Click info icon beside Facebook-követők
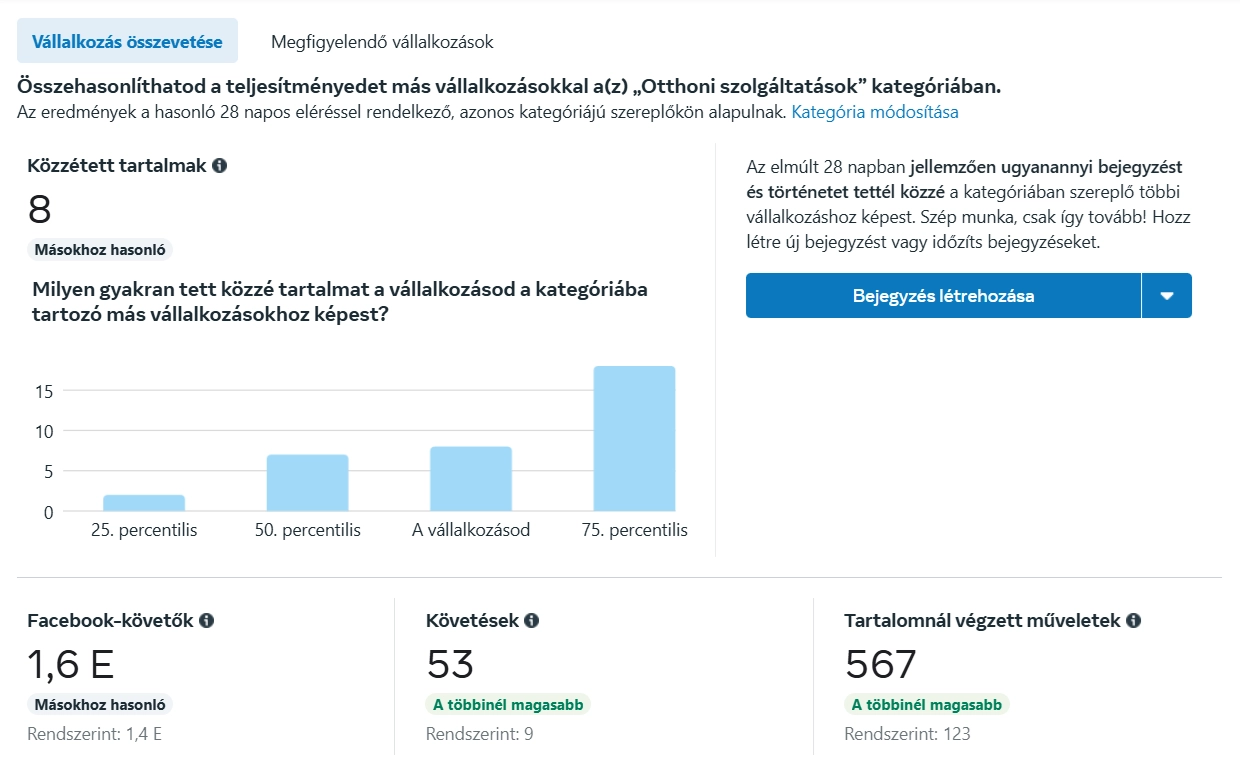The height and width of the screenshot is (766, 1240). click(x=207, y=621)
